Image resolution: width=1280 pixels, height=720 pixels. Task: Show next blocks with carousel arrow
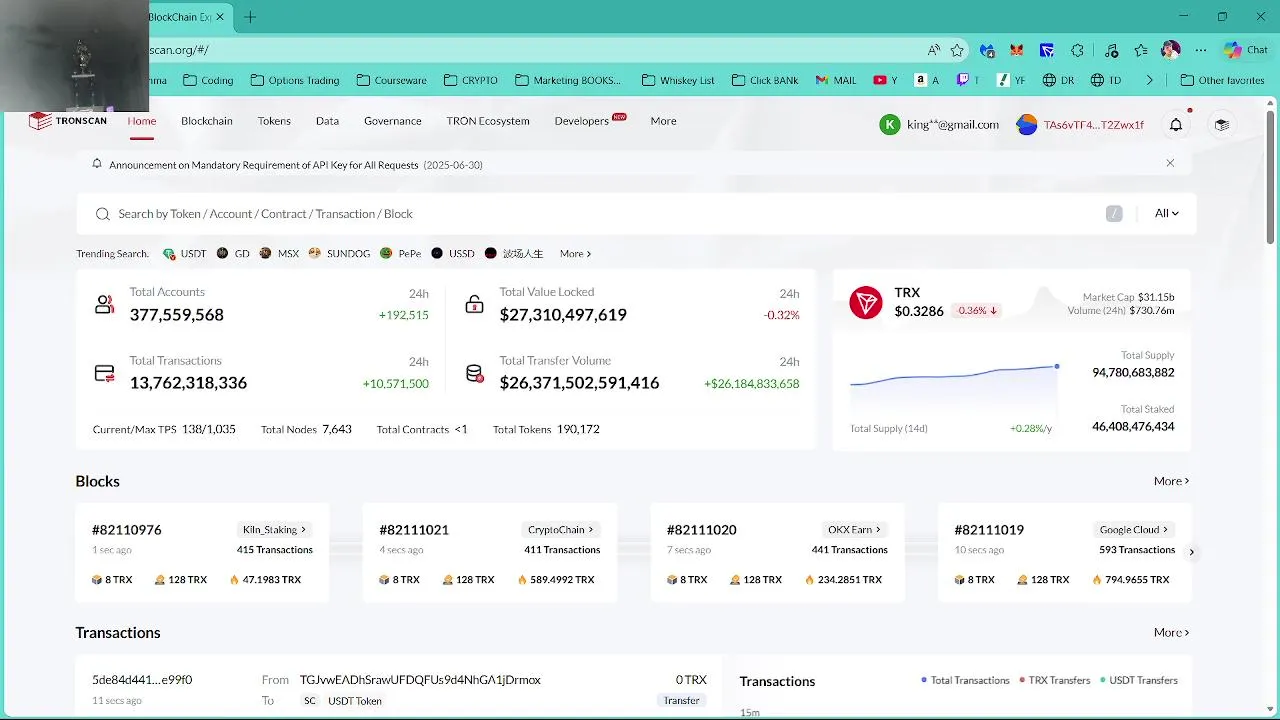[1191, 552]
